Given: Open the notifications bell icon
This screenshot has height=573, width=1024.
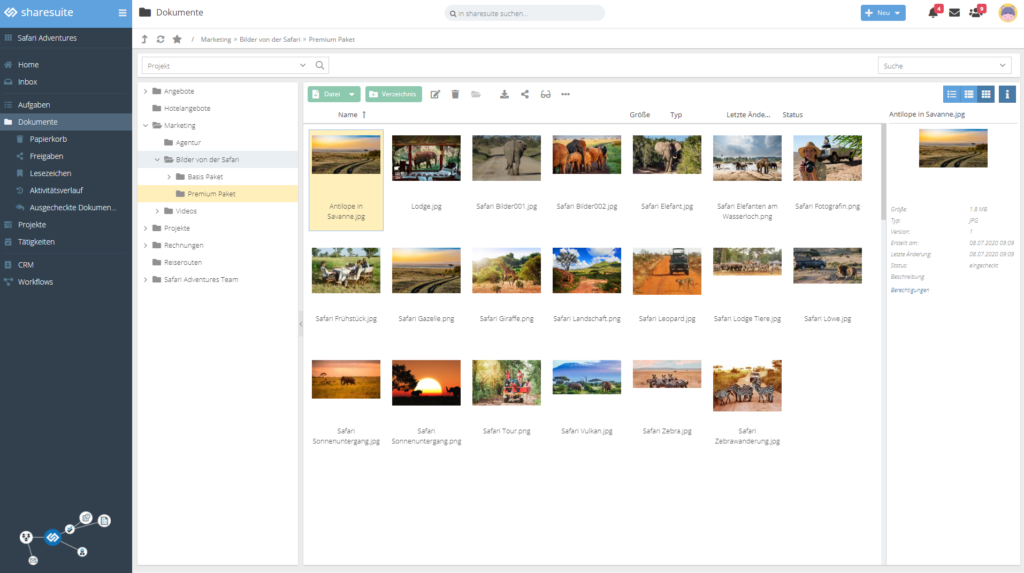Looking at the screenshot, I should pos(933,13).
